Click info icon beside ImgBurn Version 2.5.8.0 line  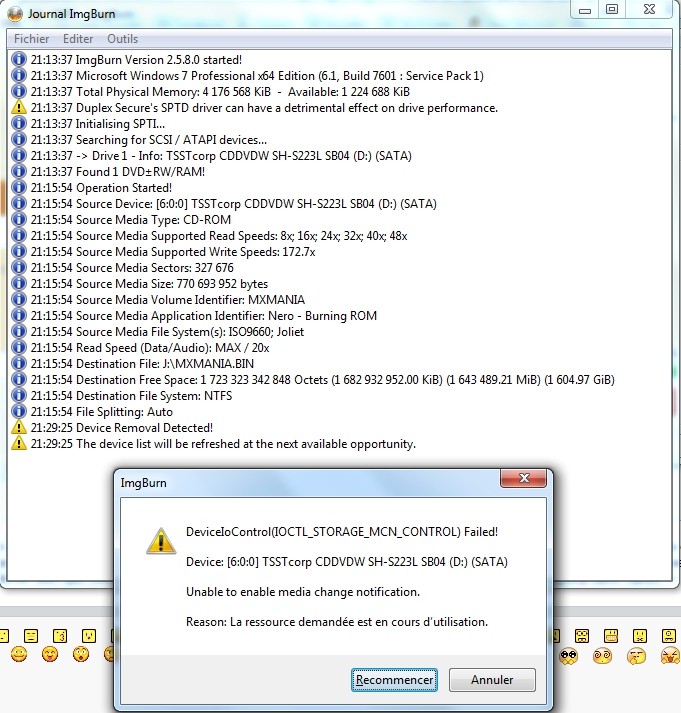coord(19,60)
